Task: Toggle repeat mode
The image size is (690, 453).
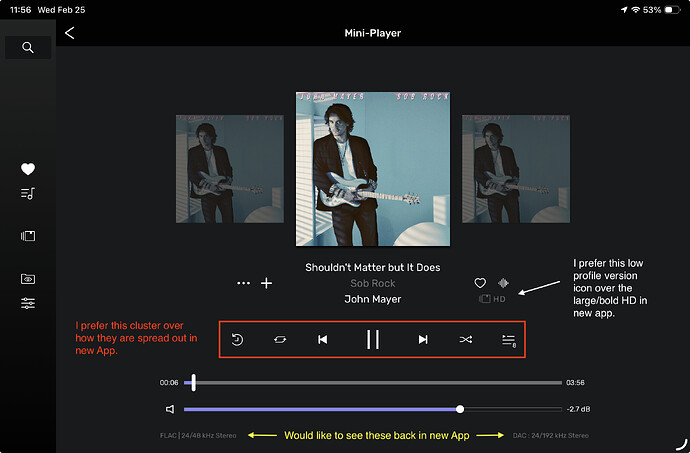Action: click(x=281, y=340)
